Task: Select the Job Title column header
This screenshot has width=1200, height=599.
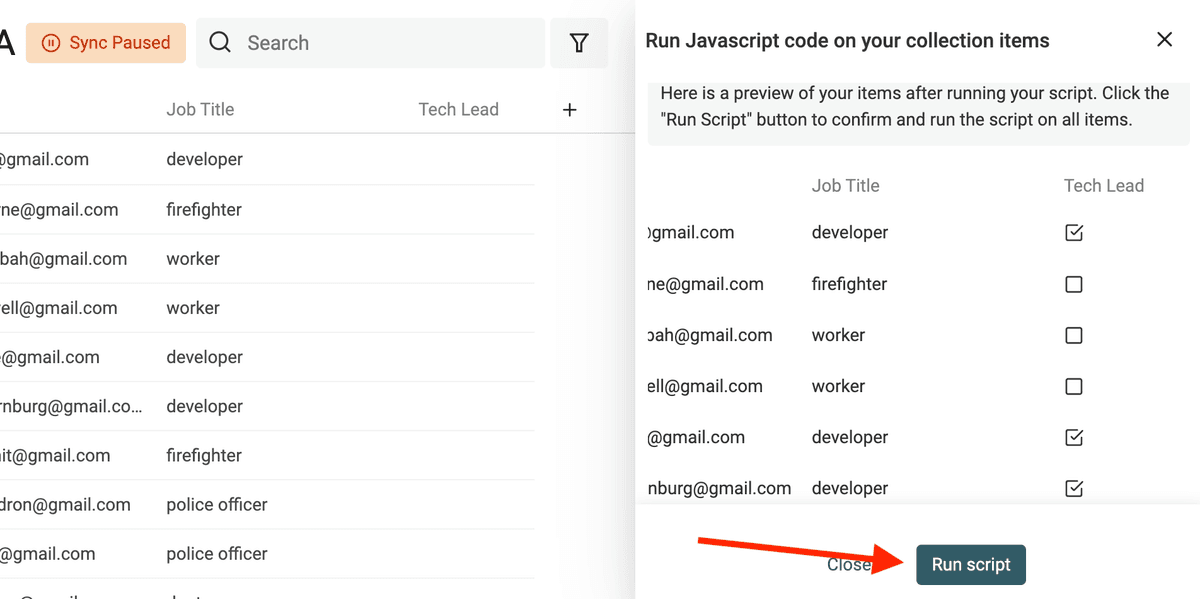Action: 200,110
